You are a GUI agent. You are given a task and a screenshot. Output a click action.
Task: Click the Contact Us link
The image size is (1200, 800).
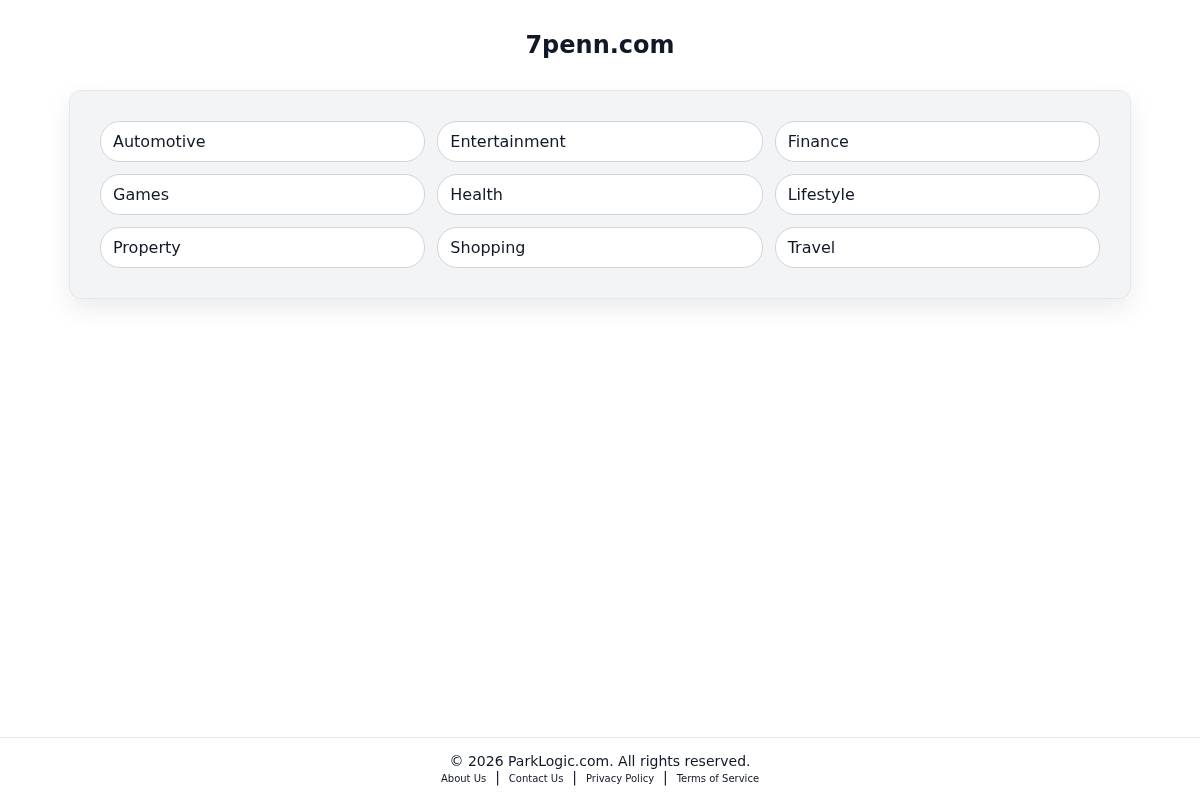coord(535,778)
